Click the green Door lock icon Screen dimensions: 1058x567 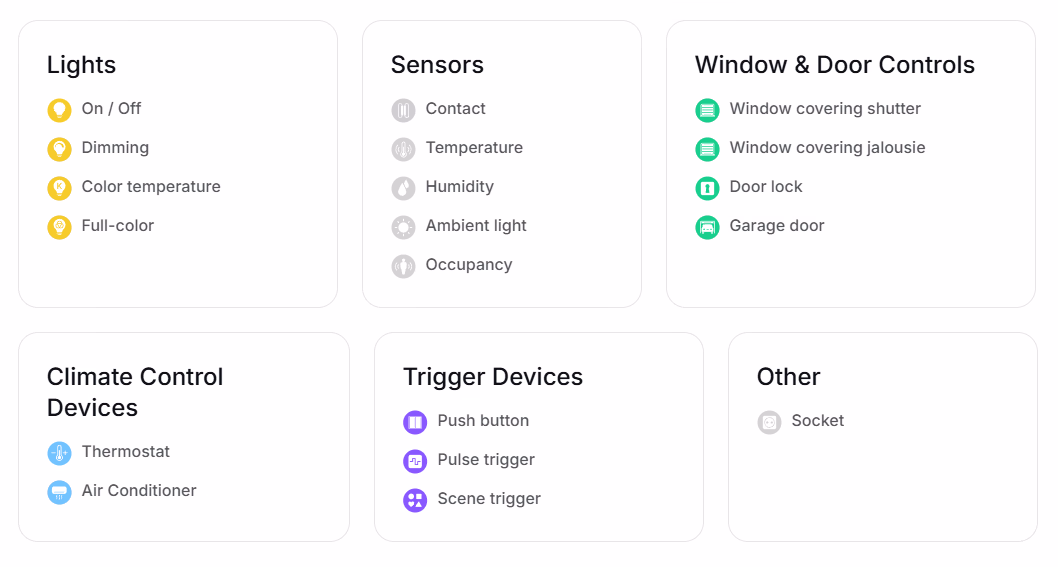707,188
